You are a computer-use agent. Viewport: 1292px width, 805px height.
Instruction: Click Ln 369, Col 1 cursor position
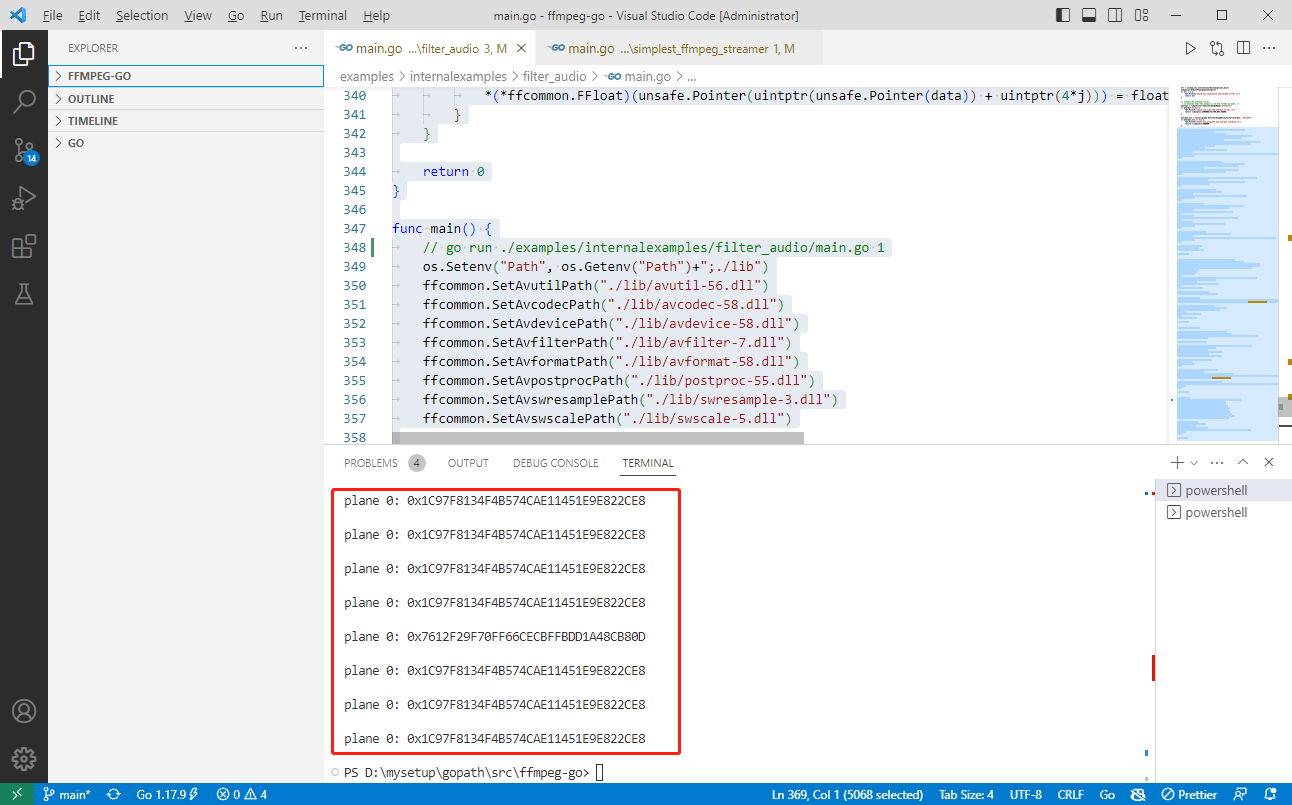(847, 794)
